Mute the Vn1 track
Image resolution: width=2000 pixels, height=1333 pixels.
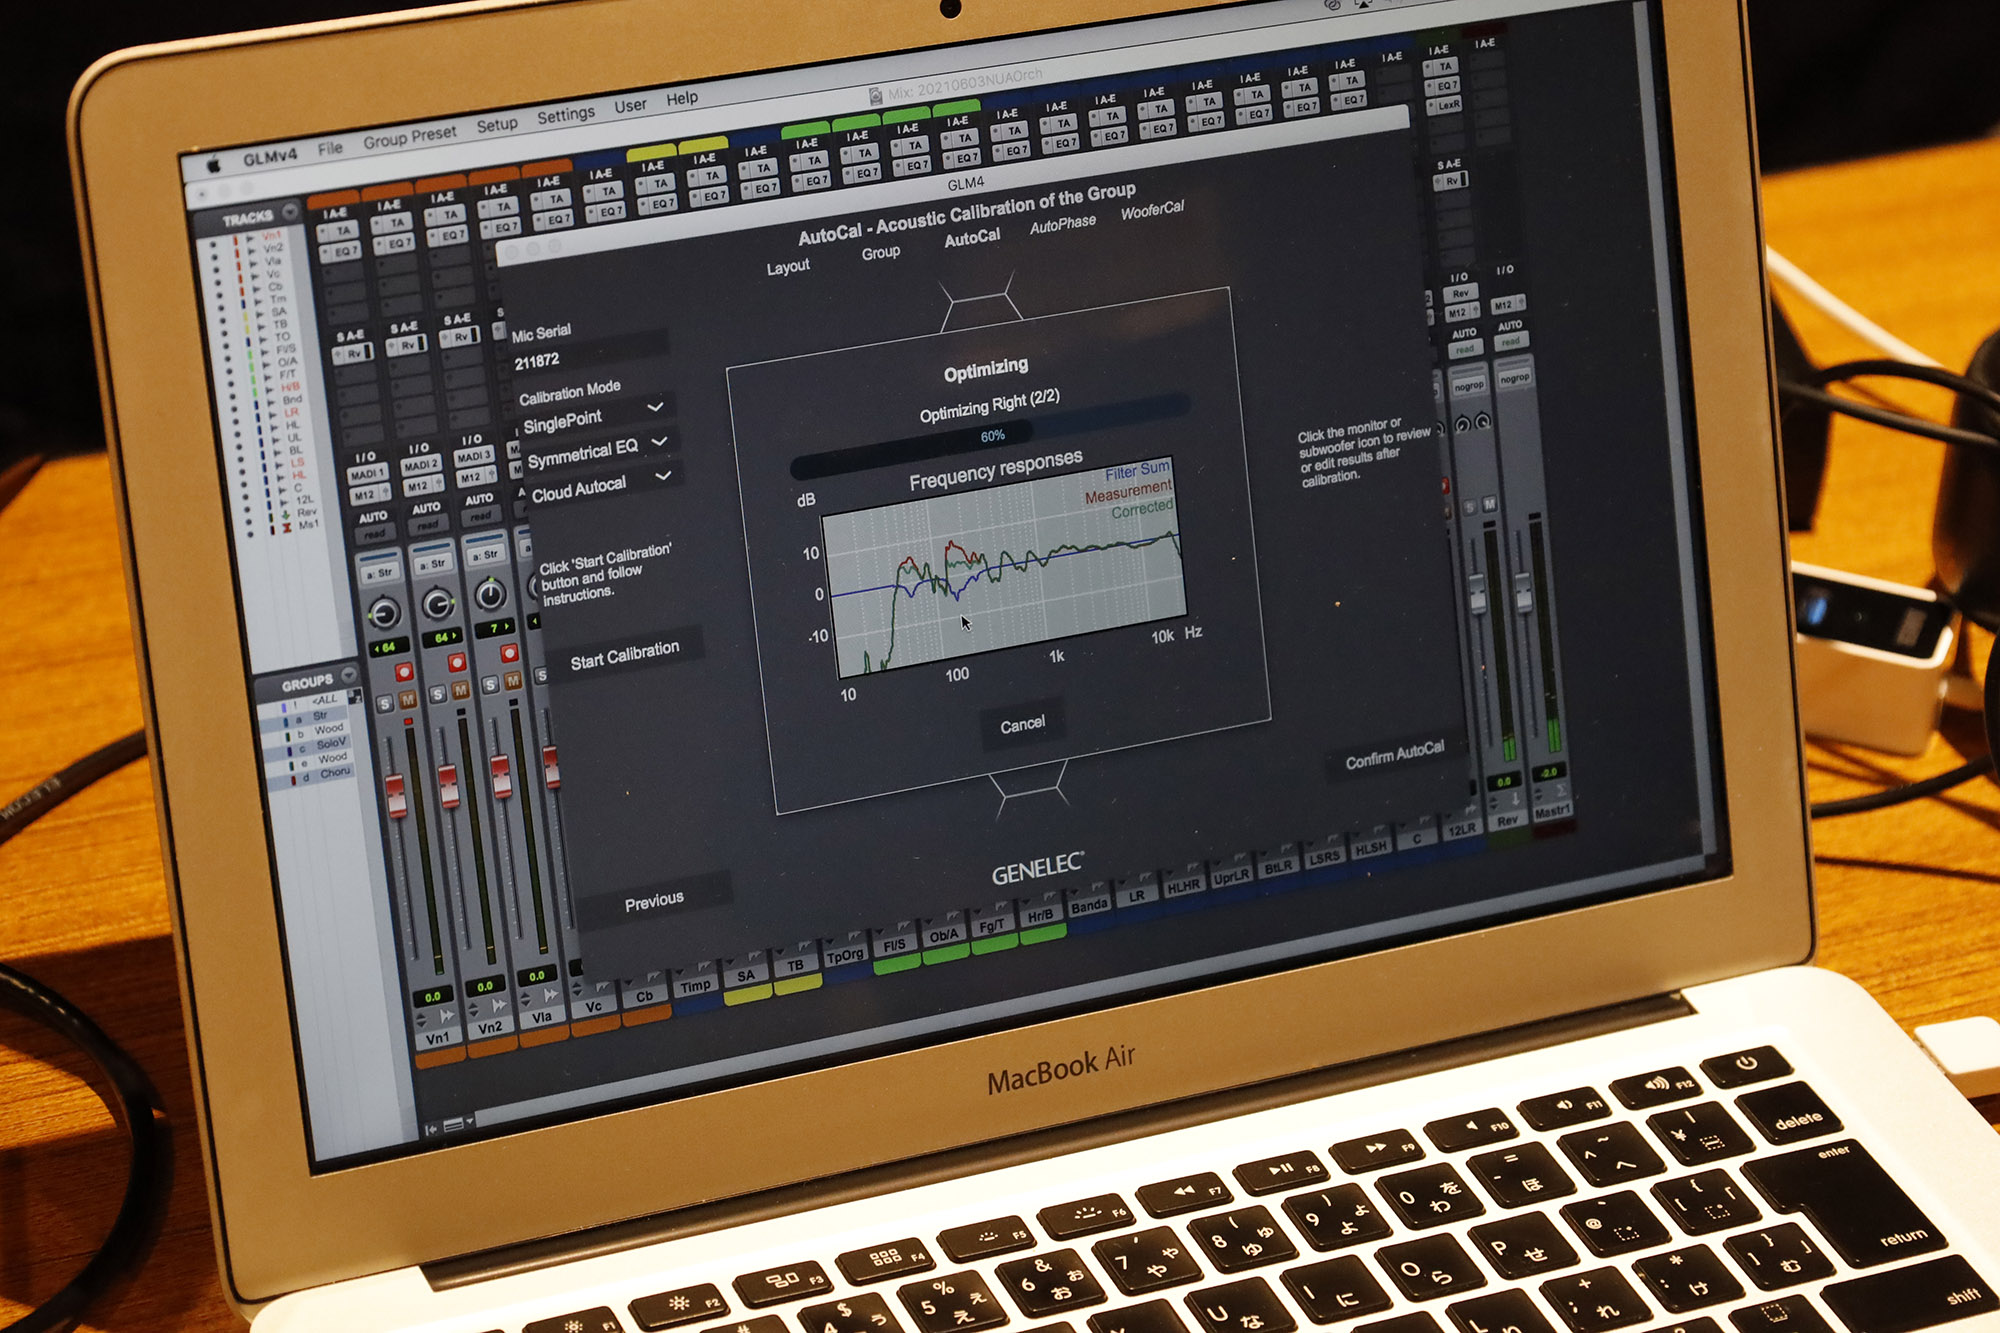(x=408, y=700)
